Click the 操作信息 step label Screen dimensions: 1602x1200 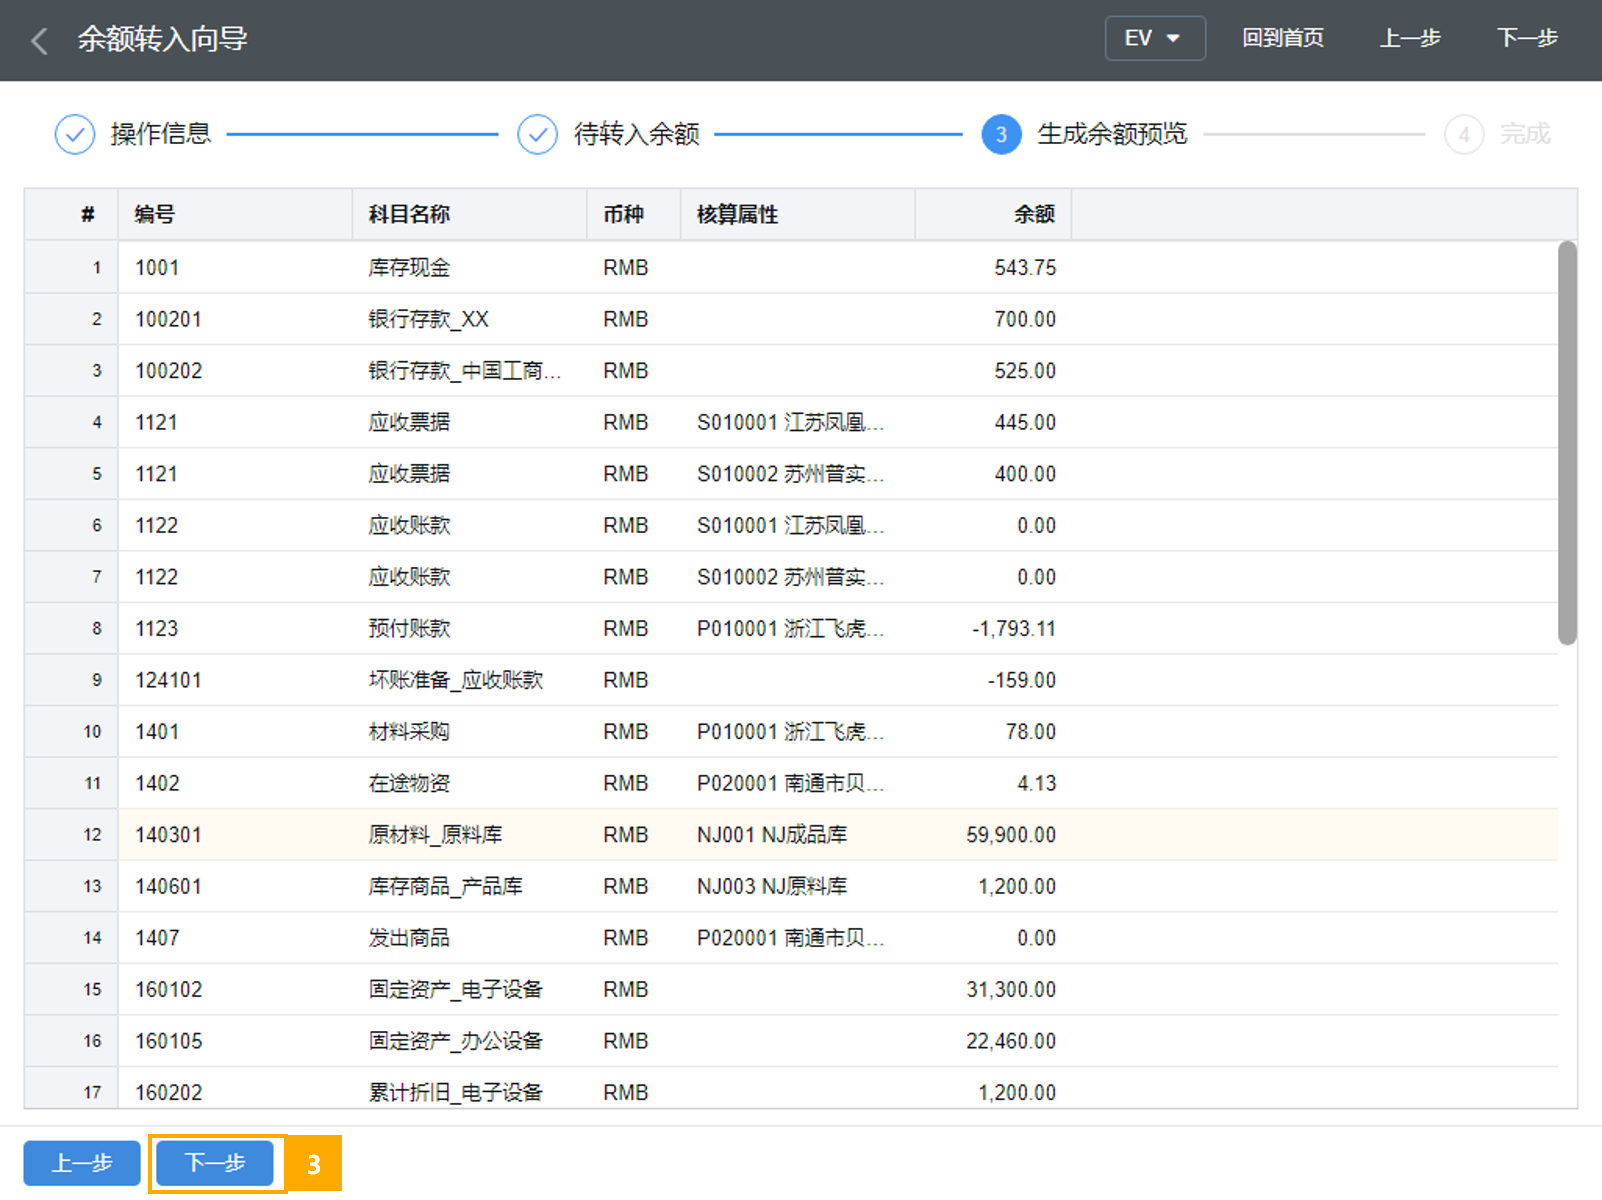[160, 134]
